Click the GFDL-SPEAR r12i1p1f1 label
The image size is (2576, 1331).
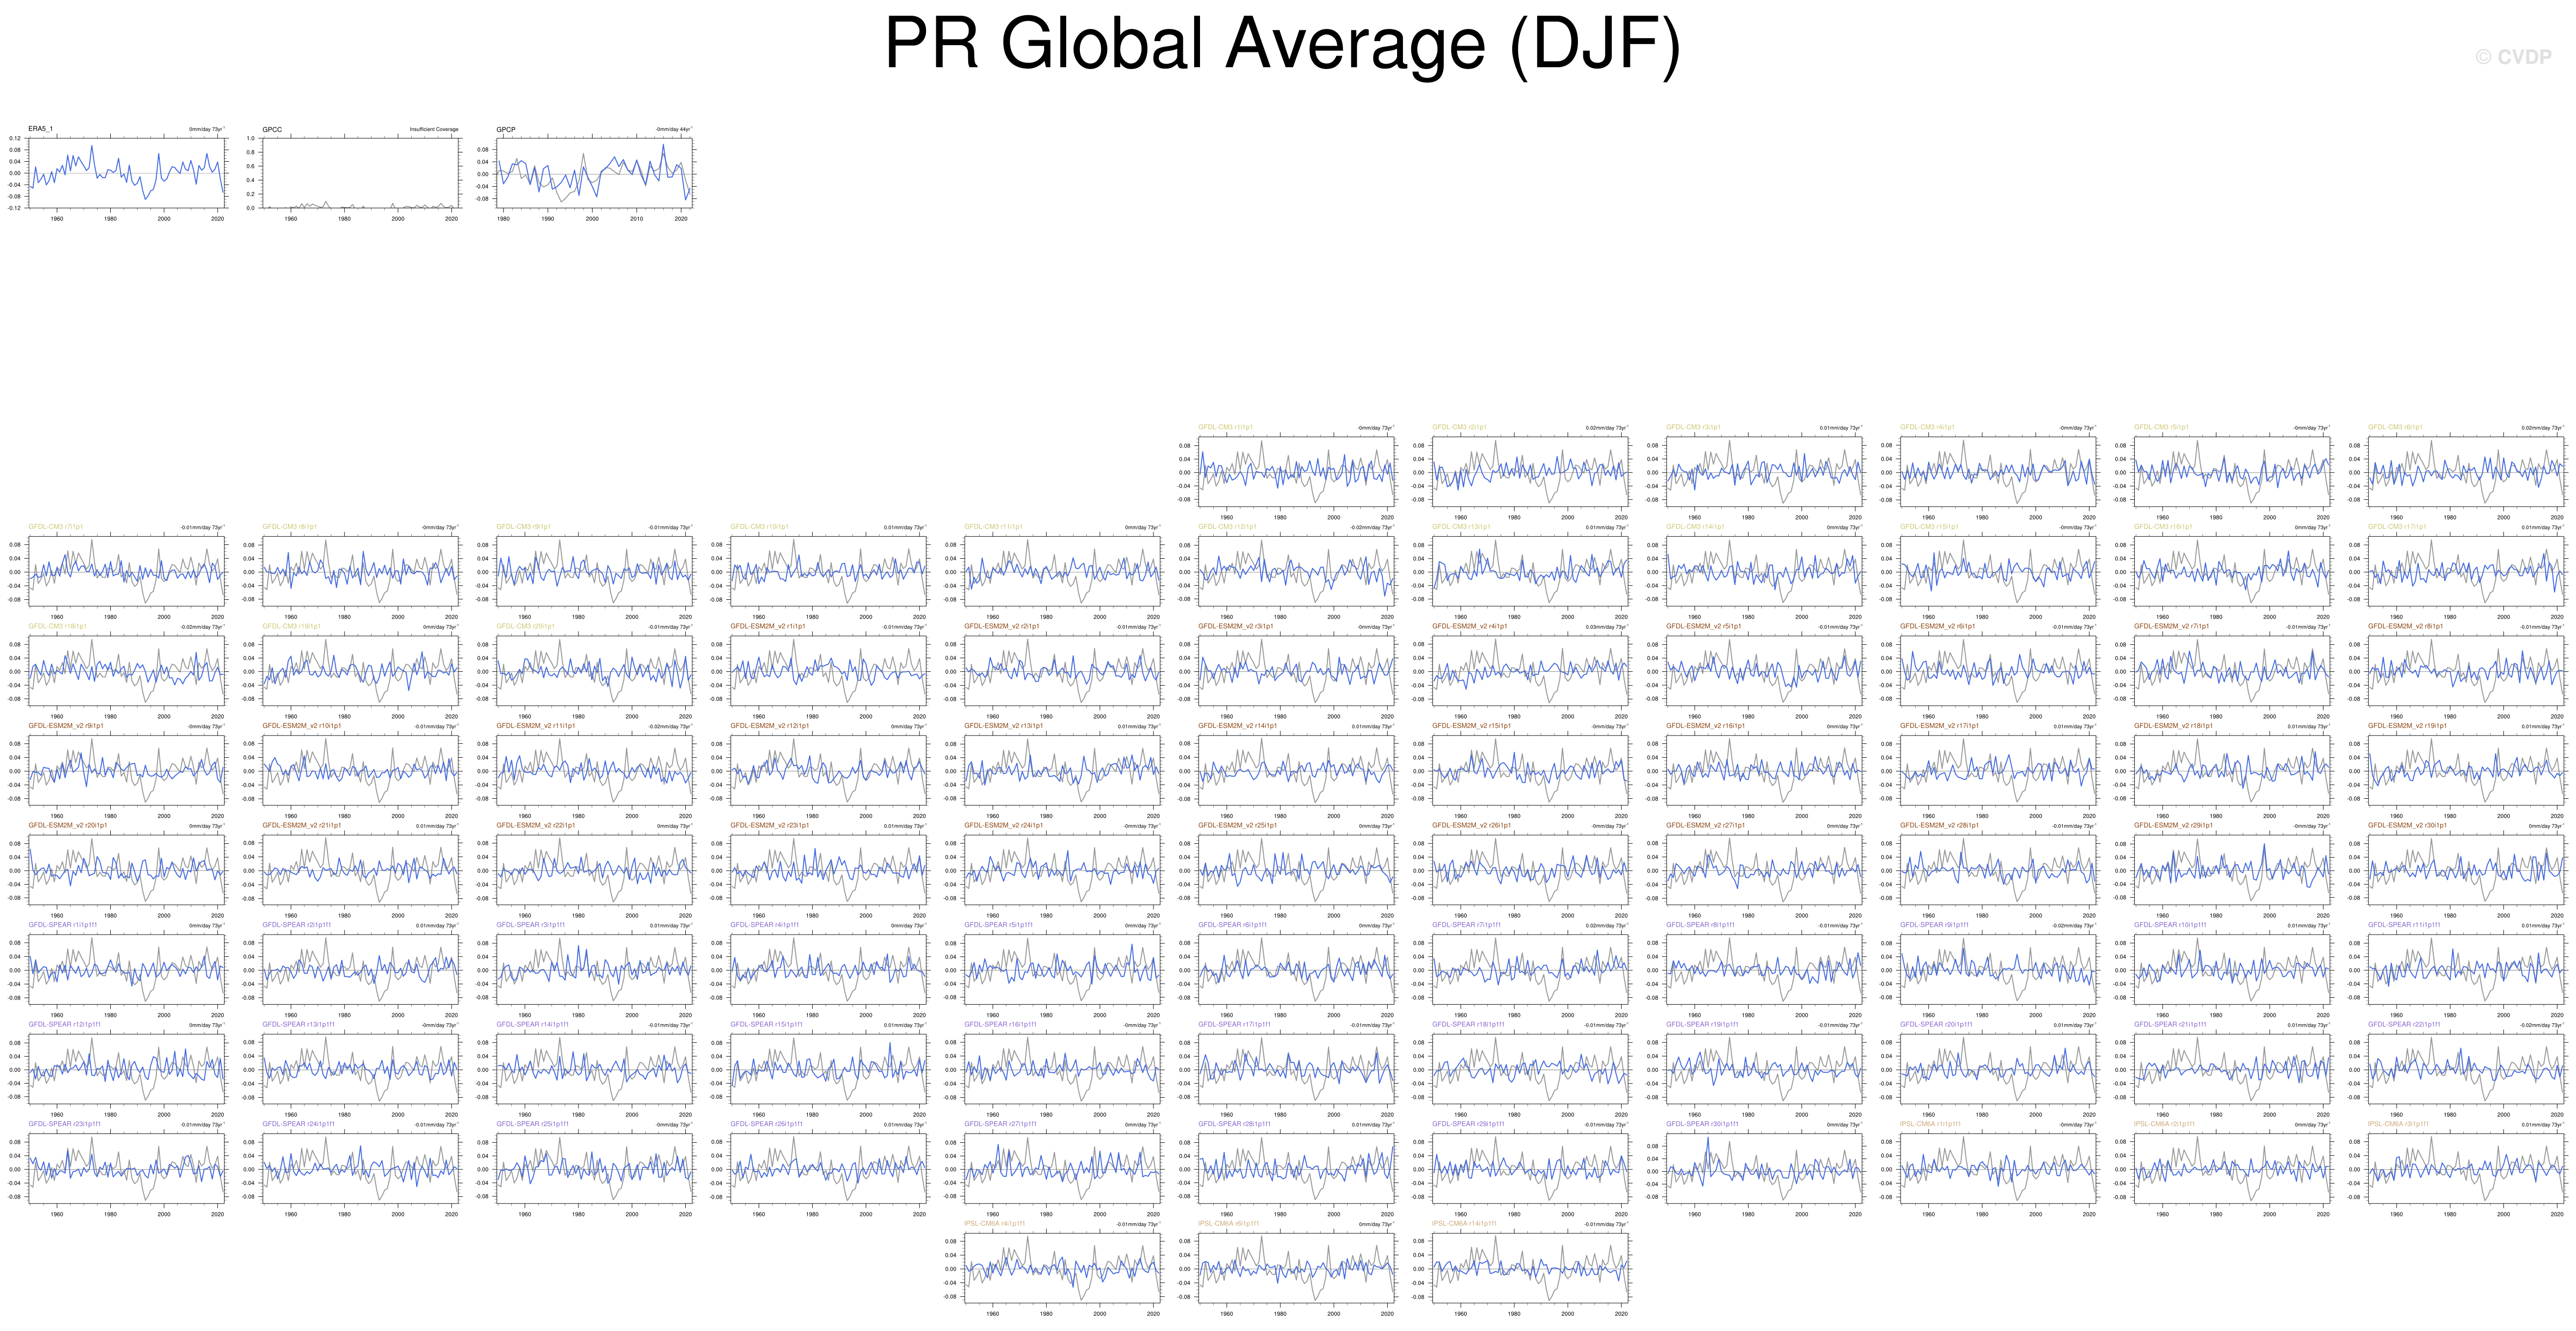tap(65, 1024)
